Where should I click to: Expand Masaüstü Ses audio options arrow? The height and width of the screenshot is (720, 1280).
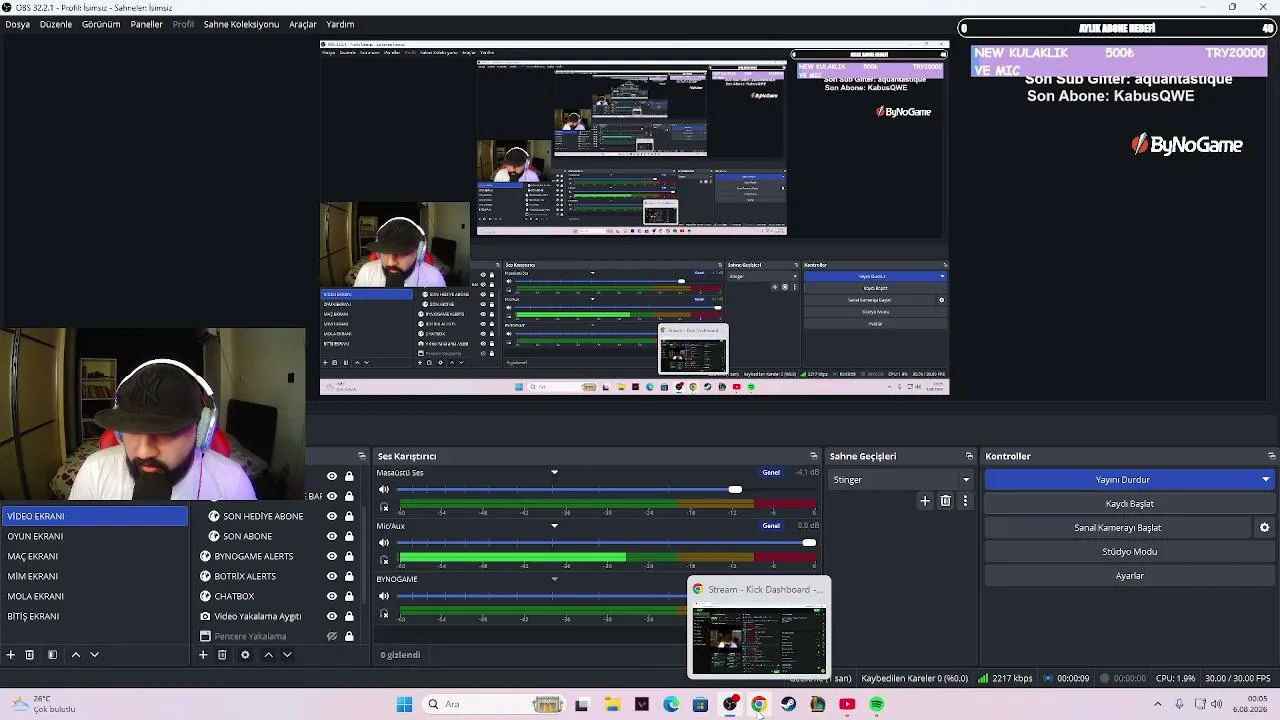click(554, 473)
